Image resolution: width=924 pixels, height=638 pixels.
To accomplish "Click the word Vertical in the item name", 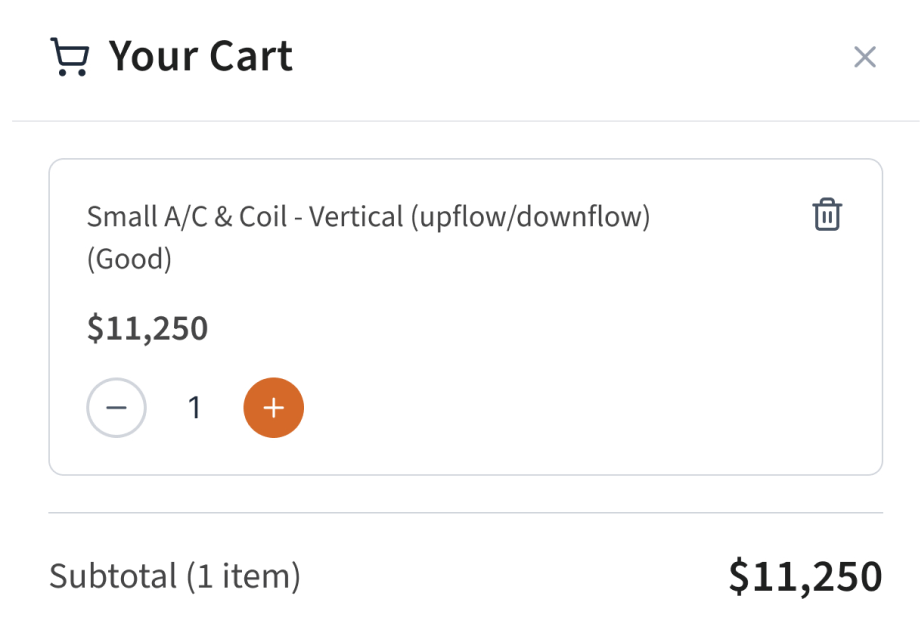I will point(355,217).
